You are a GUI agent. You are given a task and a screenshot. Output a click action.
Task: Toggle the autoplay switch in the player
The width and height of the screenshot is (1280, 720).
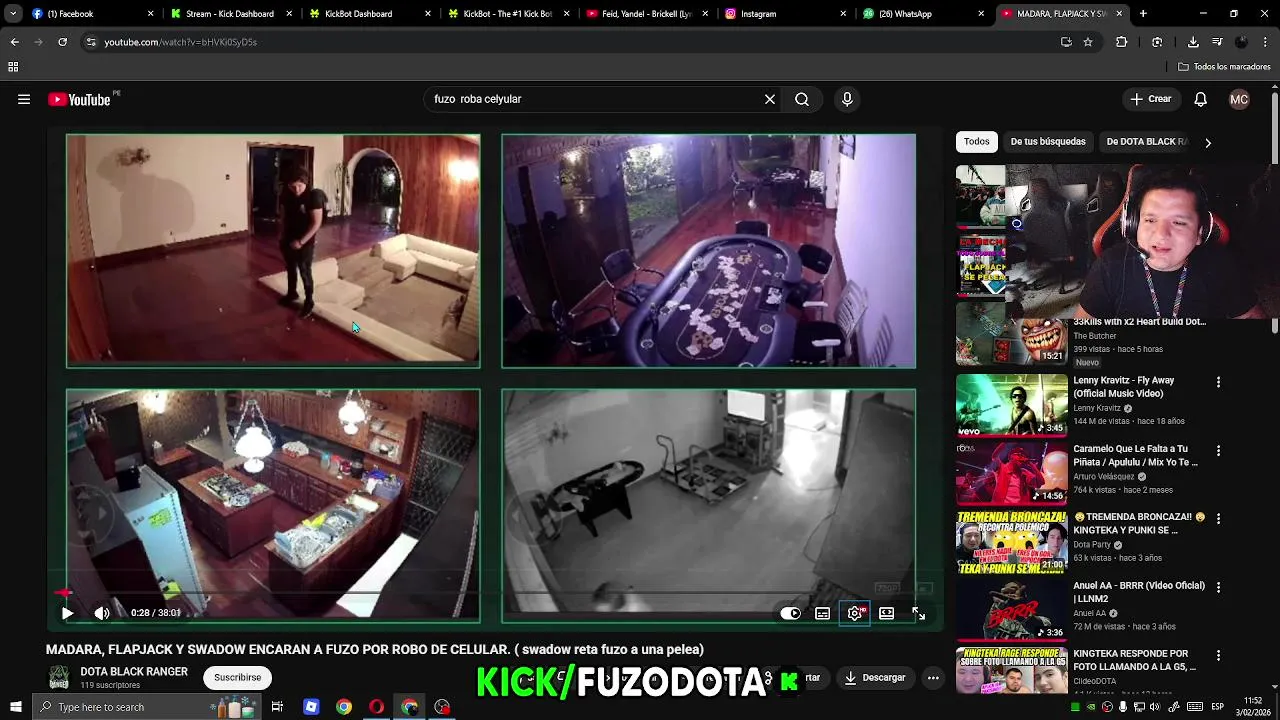pyautogui.click(x=790, y=613)
